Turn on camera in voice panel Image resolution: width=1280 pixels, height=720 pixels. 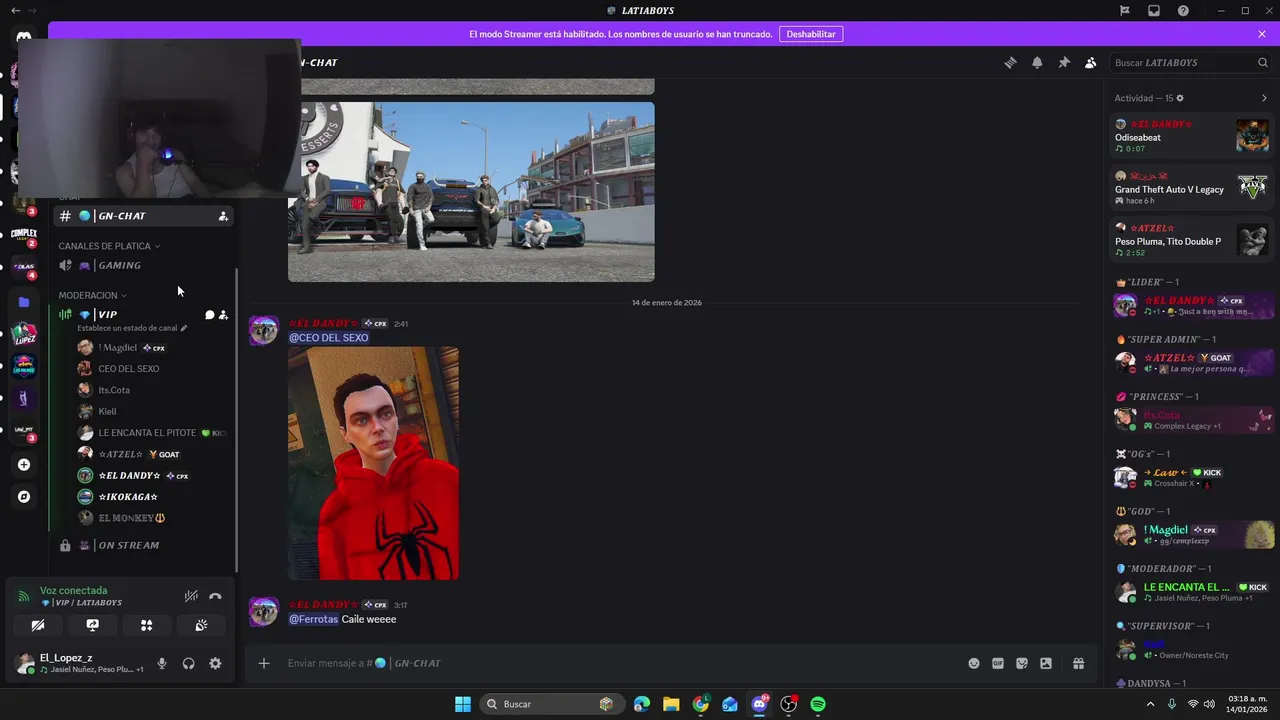pos(38,625)
